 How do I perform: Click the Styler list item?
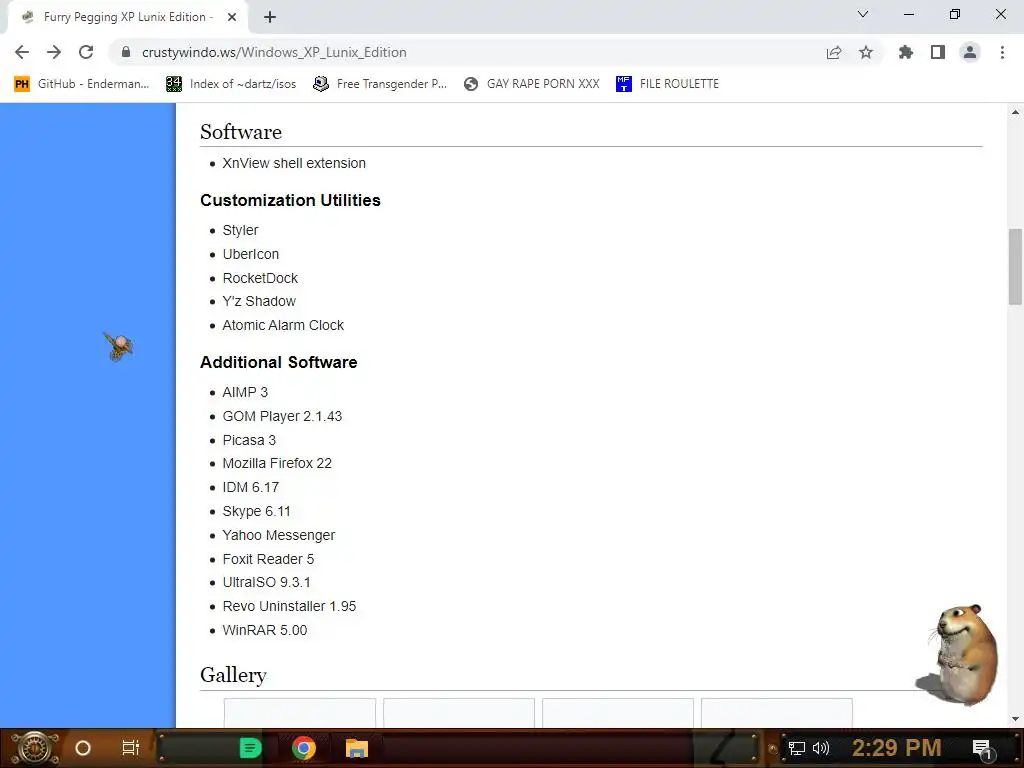point(240,231)
